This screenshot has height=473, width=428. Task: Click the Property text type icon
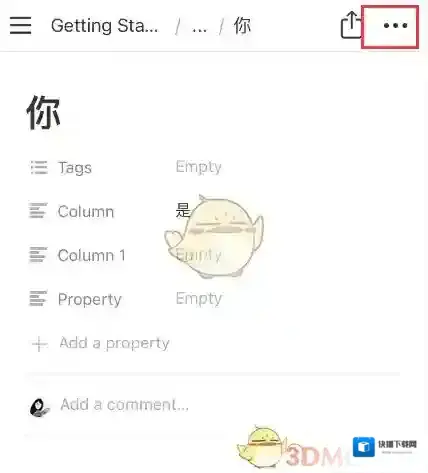tap(38, 298)
